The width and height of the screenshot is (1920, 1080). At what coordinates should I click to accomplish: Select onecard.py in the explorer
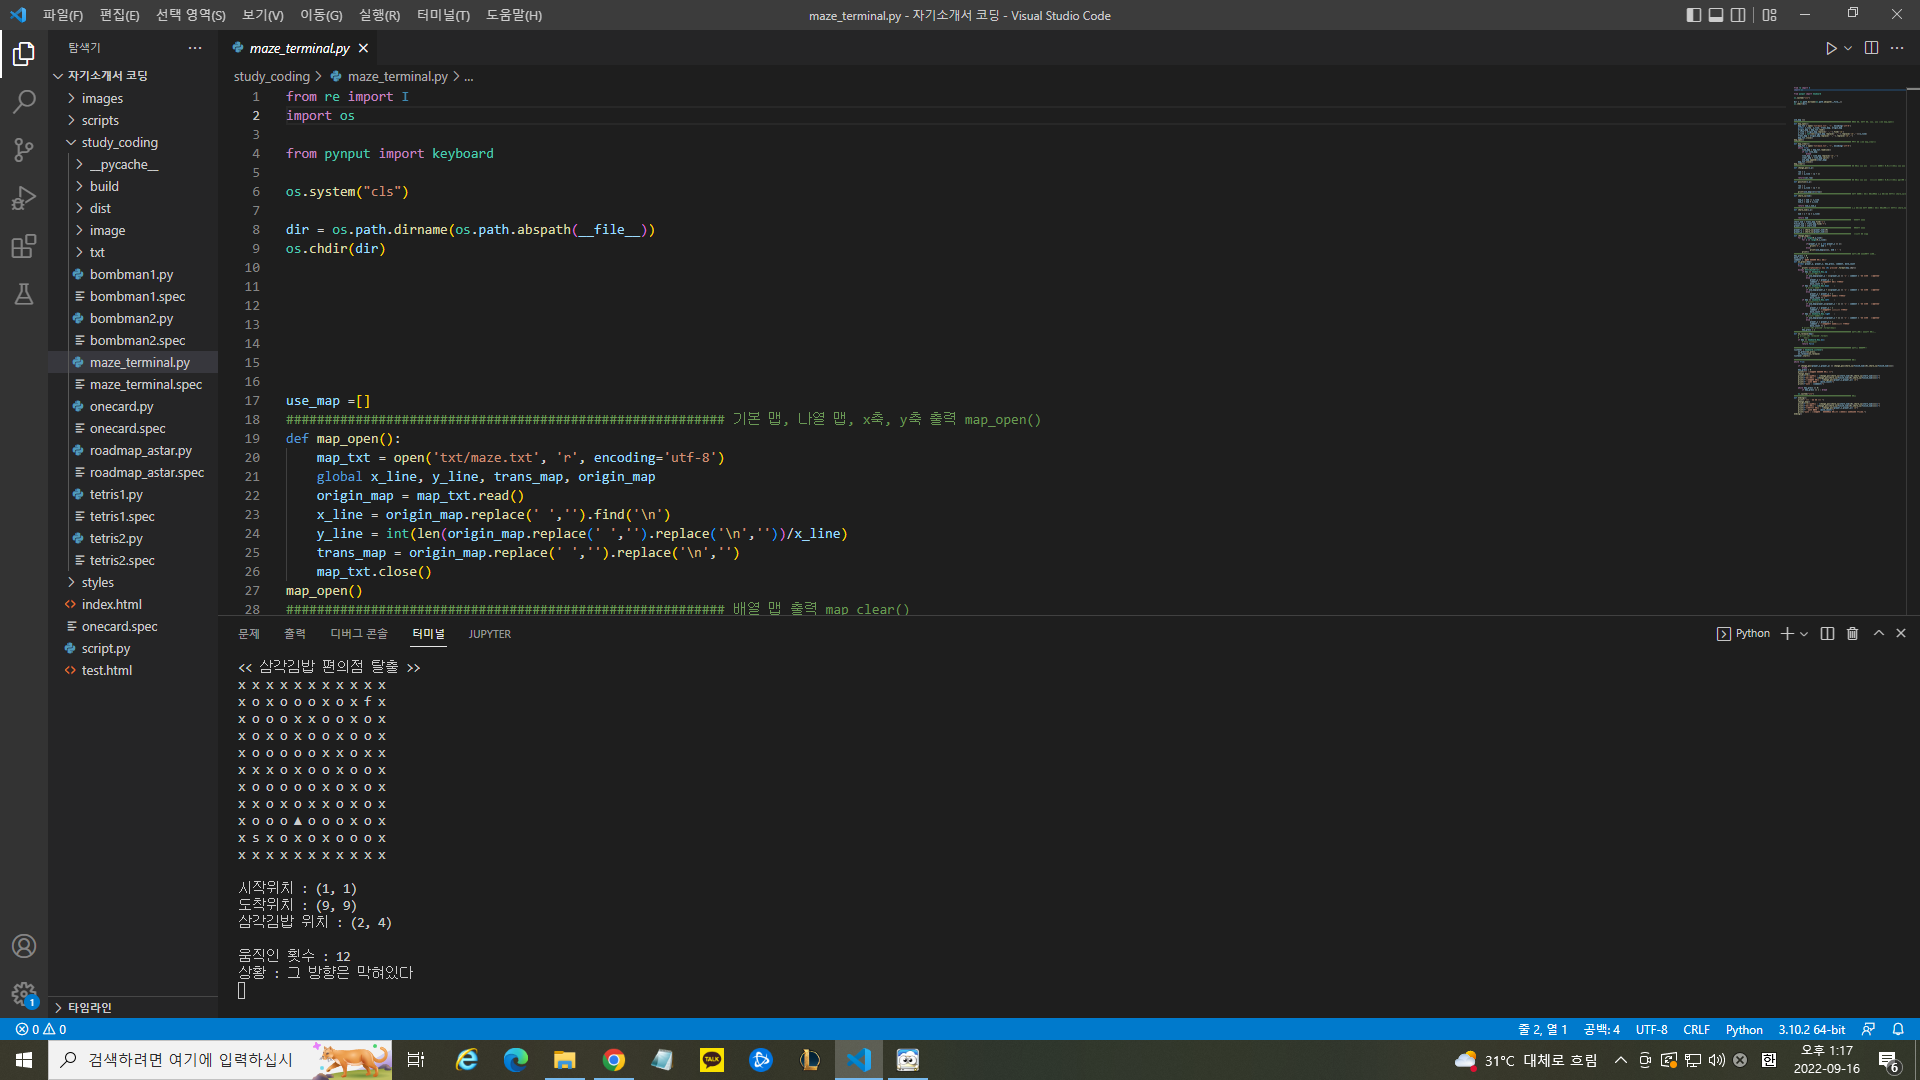[122, 406]
